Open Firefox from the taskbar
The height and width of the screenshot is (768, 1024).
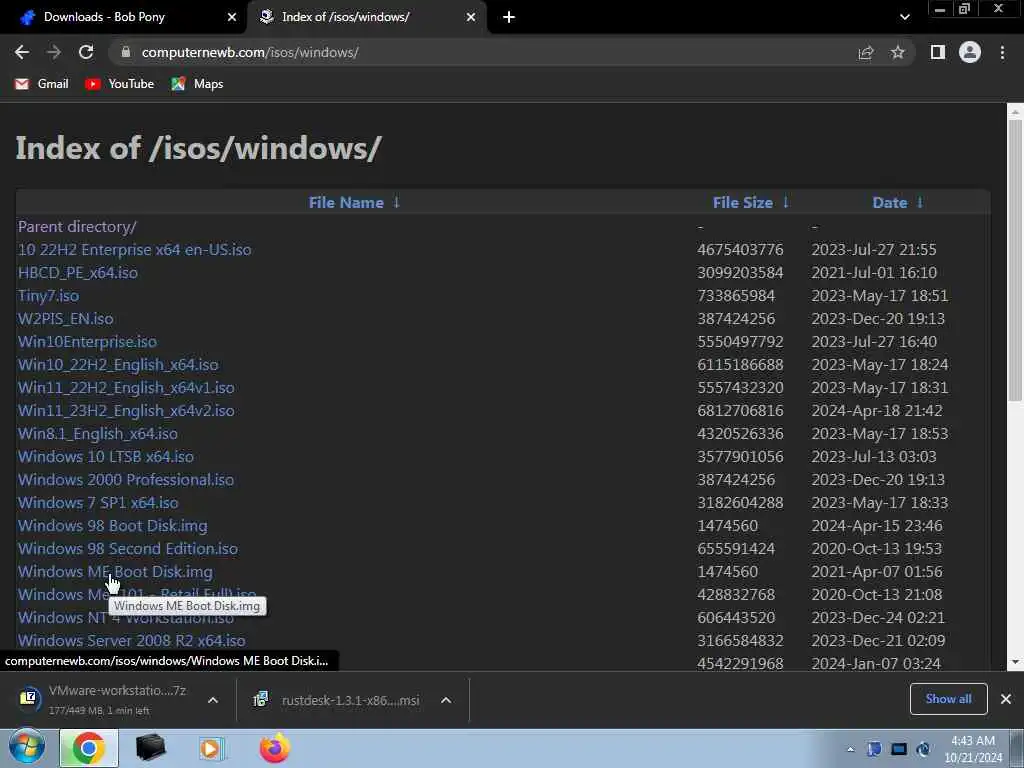point(275,748)
